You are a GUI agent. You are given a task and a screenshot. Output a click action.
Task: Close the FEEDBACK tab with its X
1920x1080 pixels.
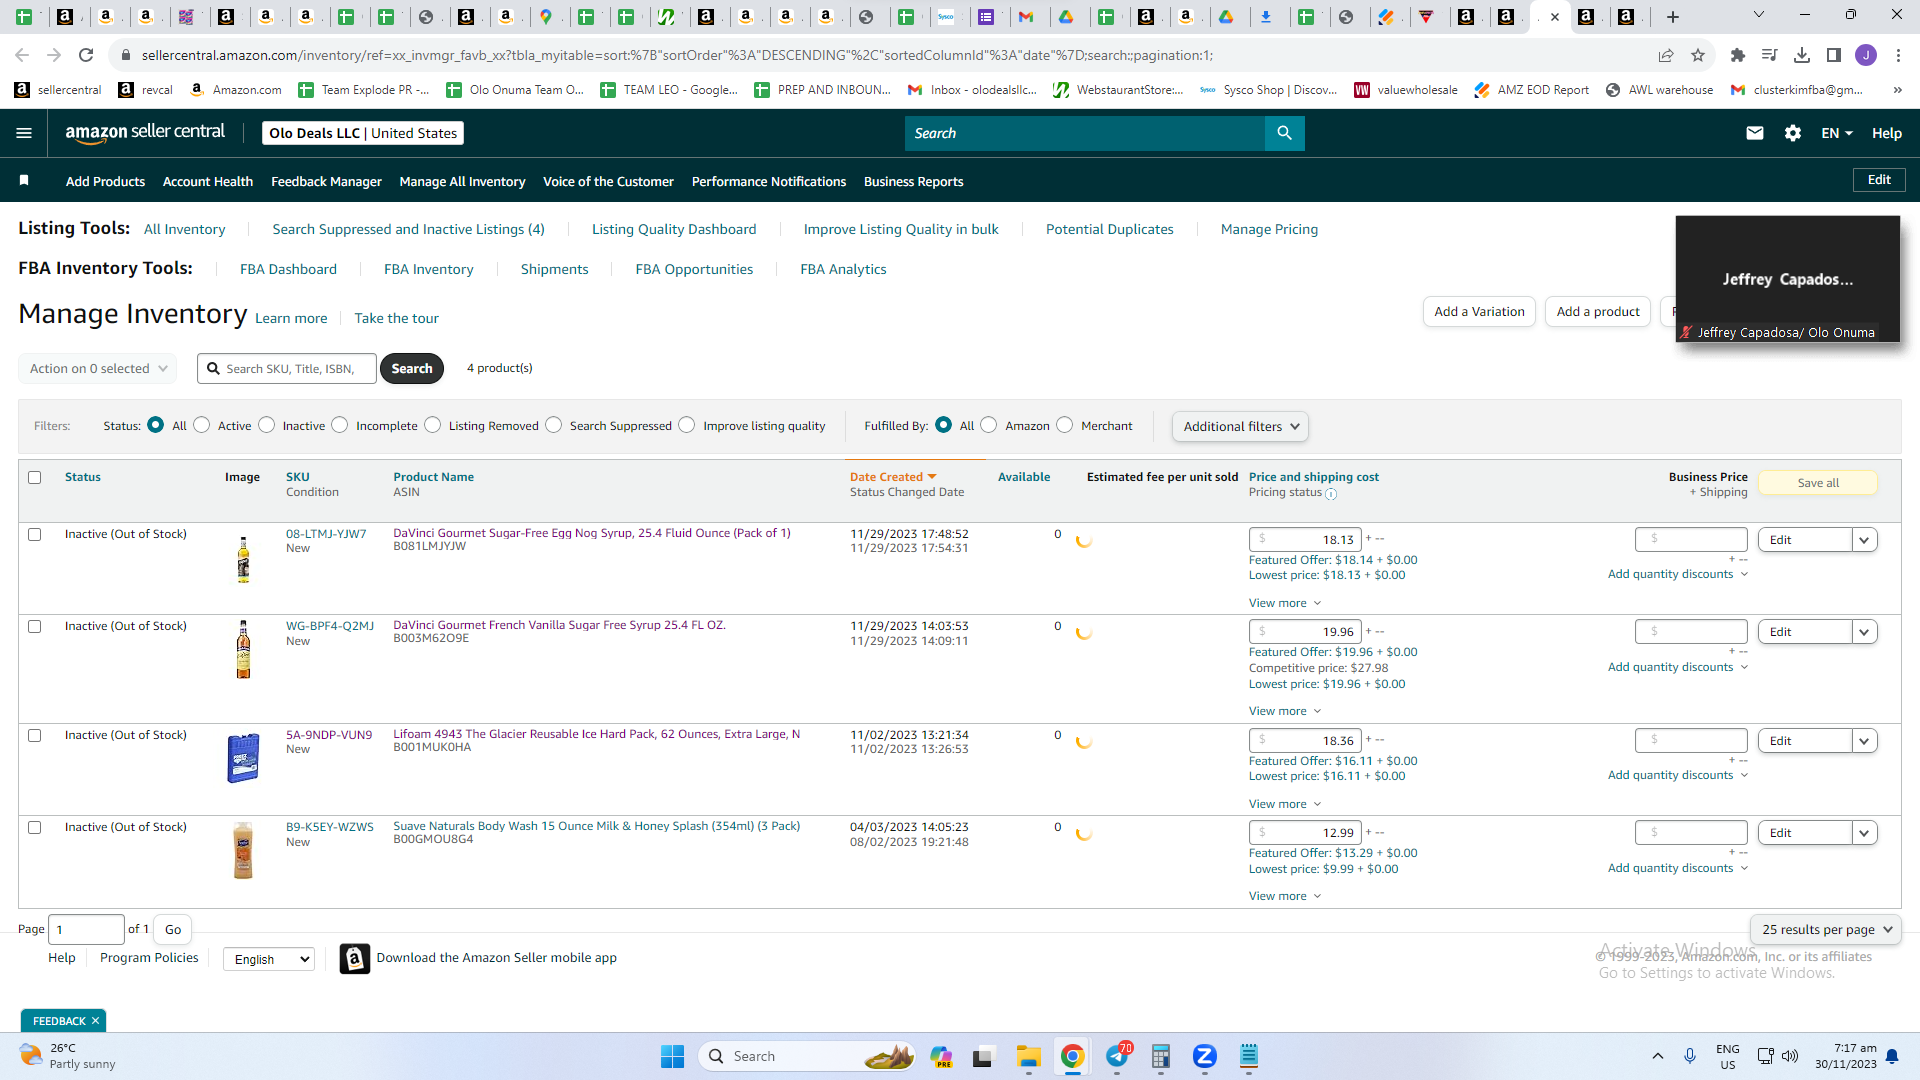point(95,1021)
